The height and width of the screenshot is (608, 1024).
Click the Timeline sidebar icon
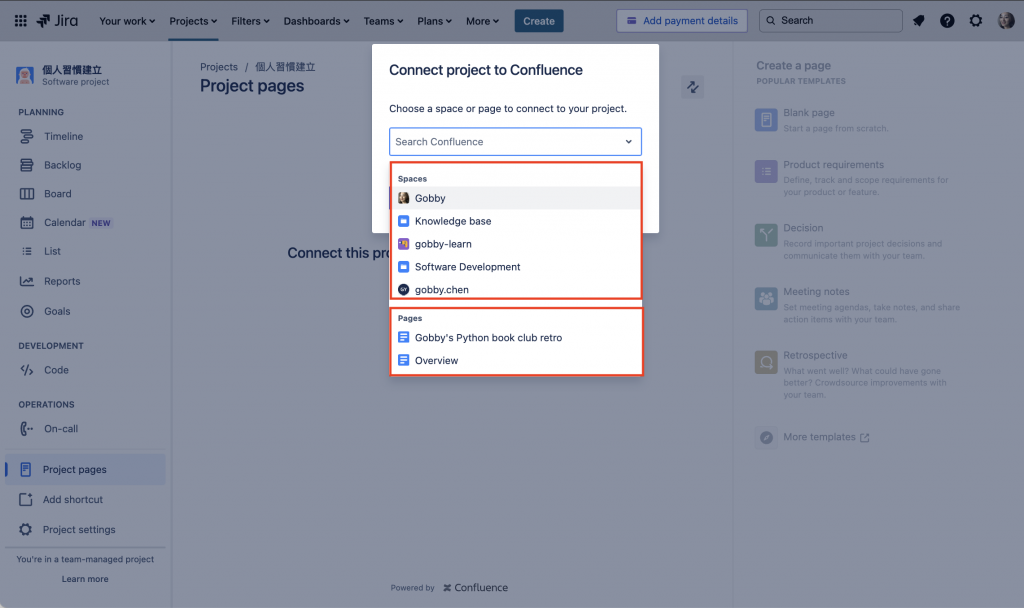pyautogui.click(x=27, y=136)
